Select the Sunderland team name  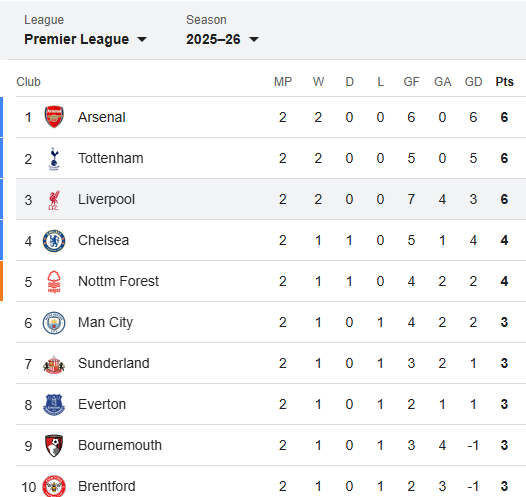coord(114,363)
